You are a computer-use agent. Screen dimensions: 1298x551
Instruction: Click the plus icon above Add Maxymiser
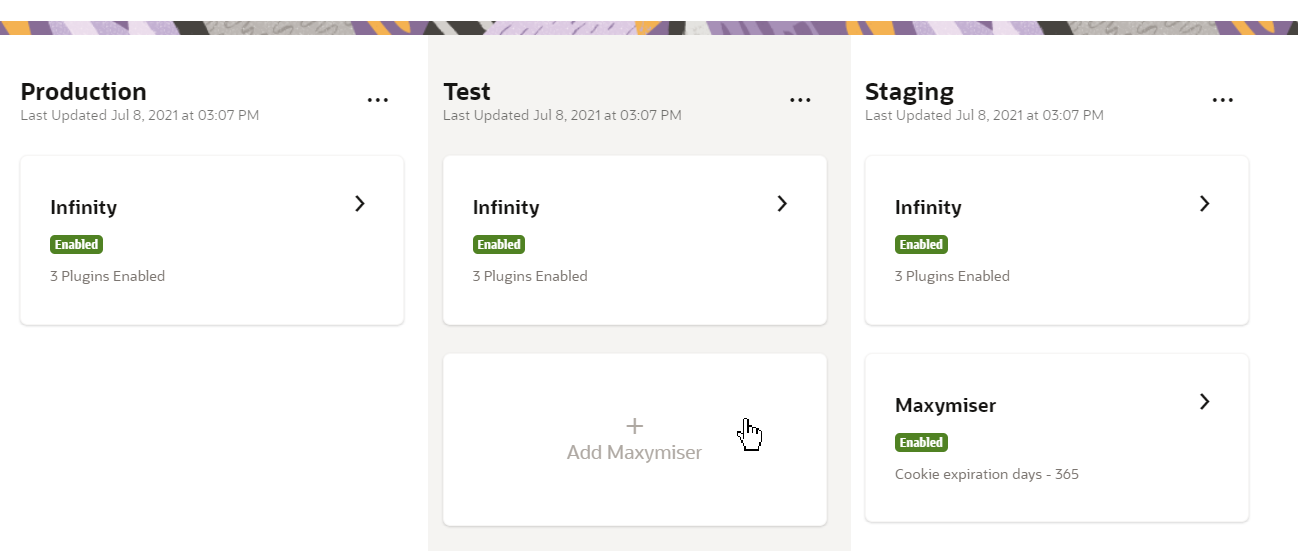pyautogui.click(x=634, y=427)
